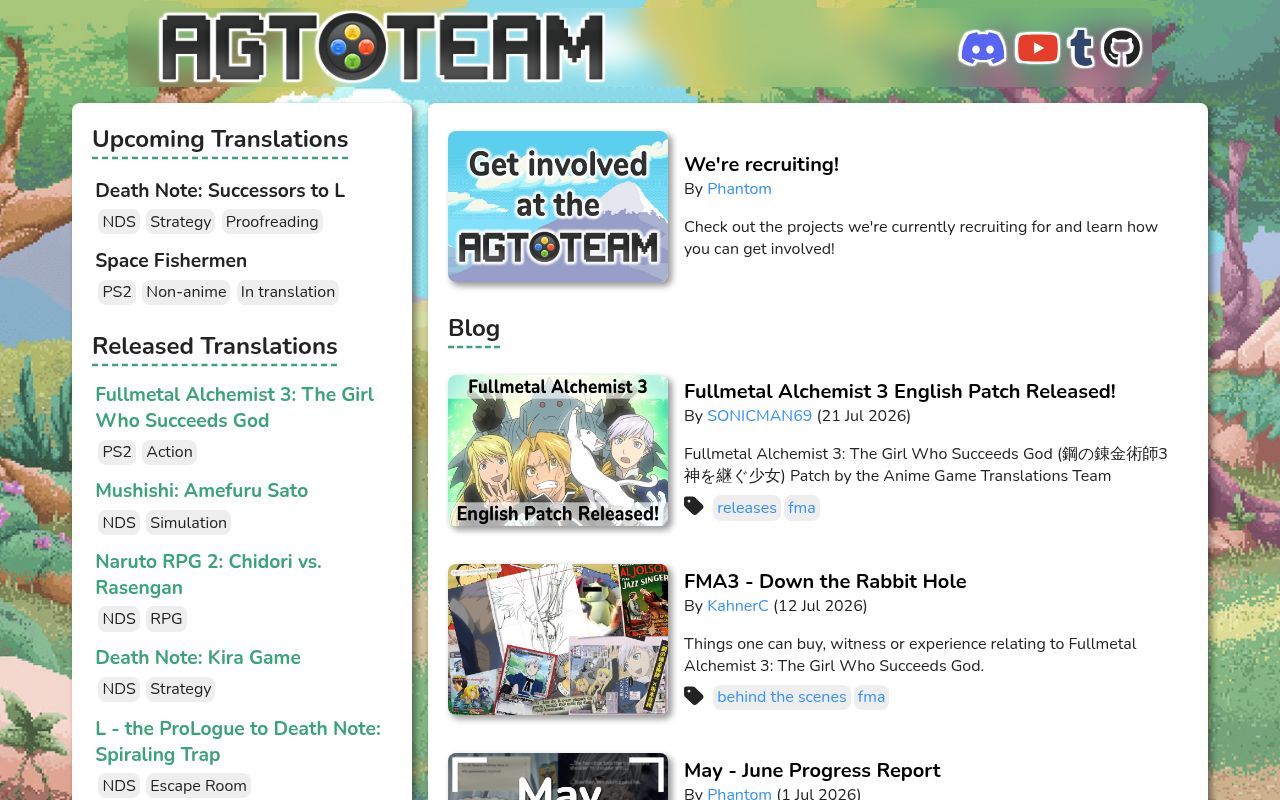The height and width of the screenshot is (800, 1280).
Task: Open Naruto RPG 2: Chidori vs. Rasengan
Action: point(208,574)
